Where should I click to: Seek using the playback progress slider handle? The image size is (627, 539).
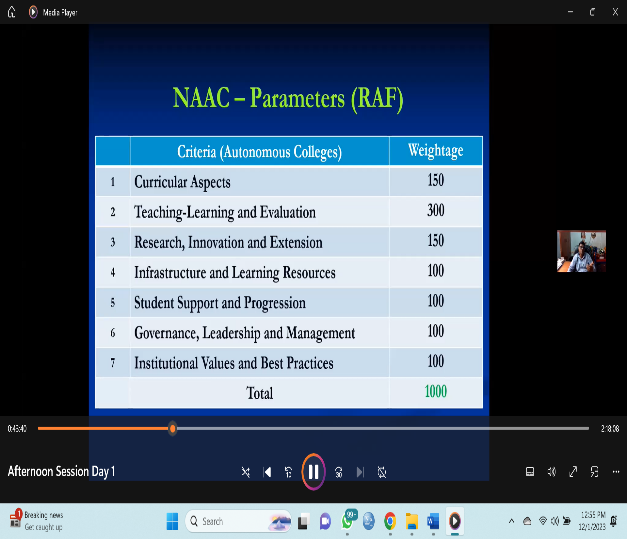pos(172,429)
